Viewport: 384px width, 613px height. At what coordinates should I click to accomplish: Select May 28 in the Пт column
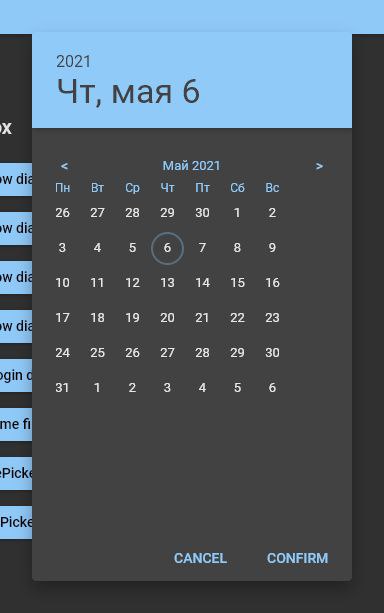coord(202,353)
